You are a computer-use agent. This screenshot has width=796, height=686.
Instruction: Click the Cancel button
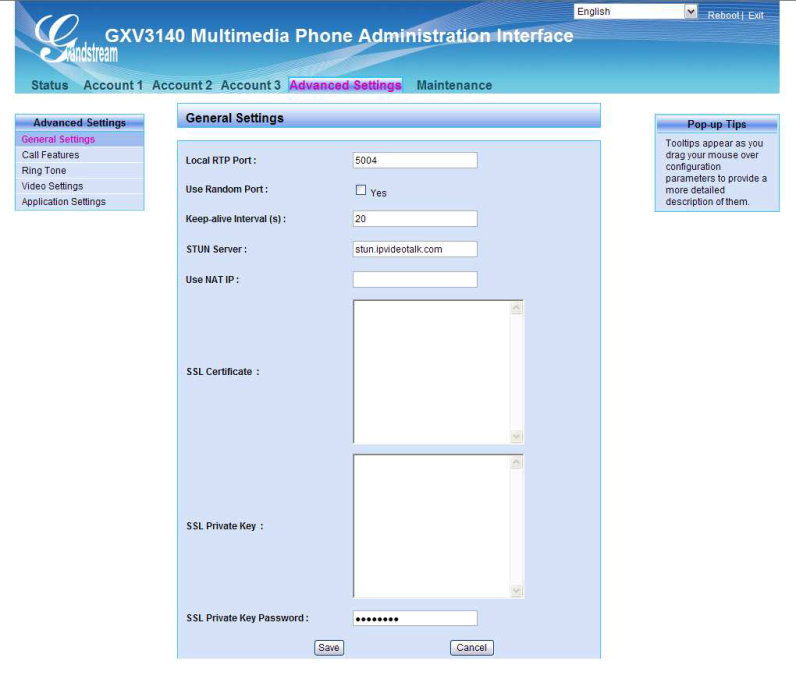pos(471,648)
